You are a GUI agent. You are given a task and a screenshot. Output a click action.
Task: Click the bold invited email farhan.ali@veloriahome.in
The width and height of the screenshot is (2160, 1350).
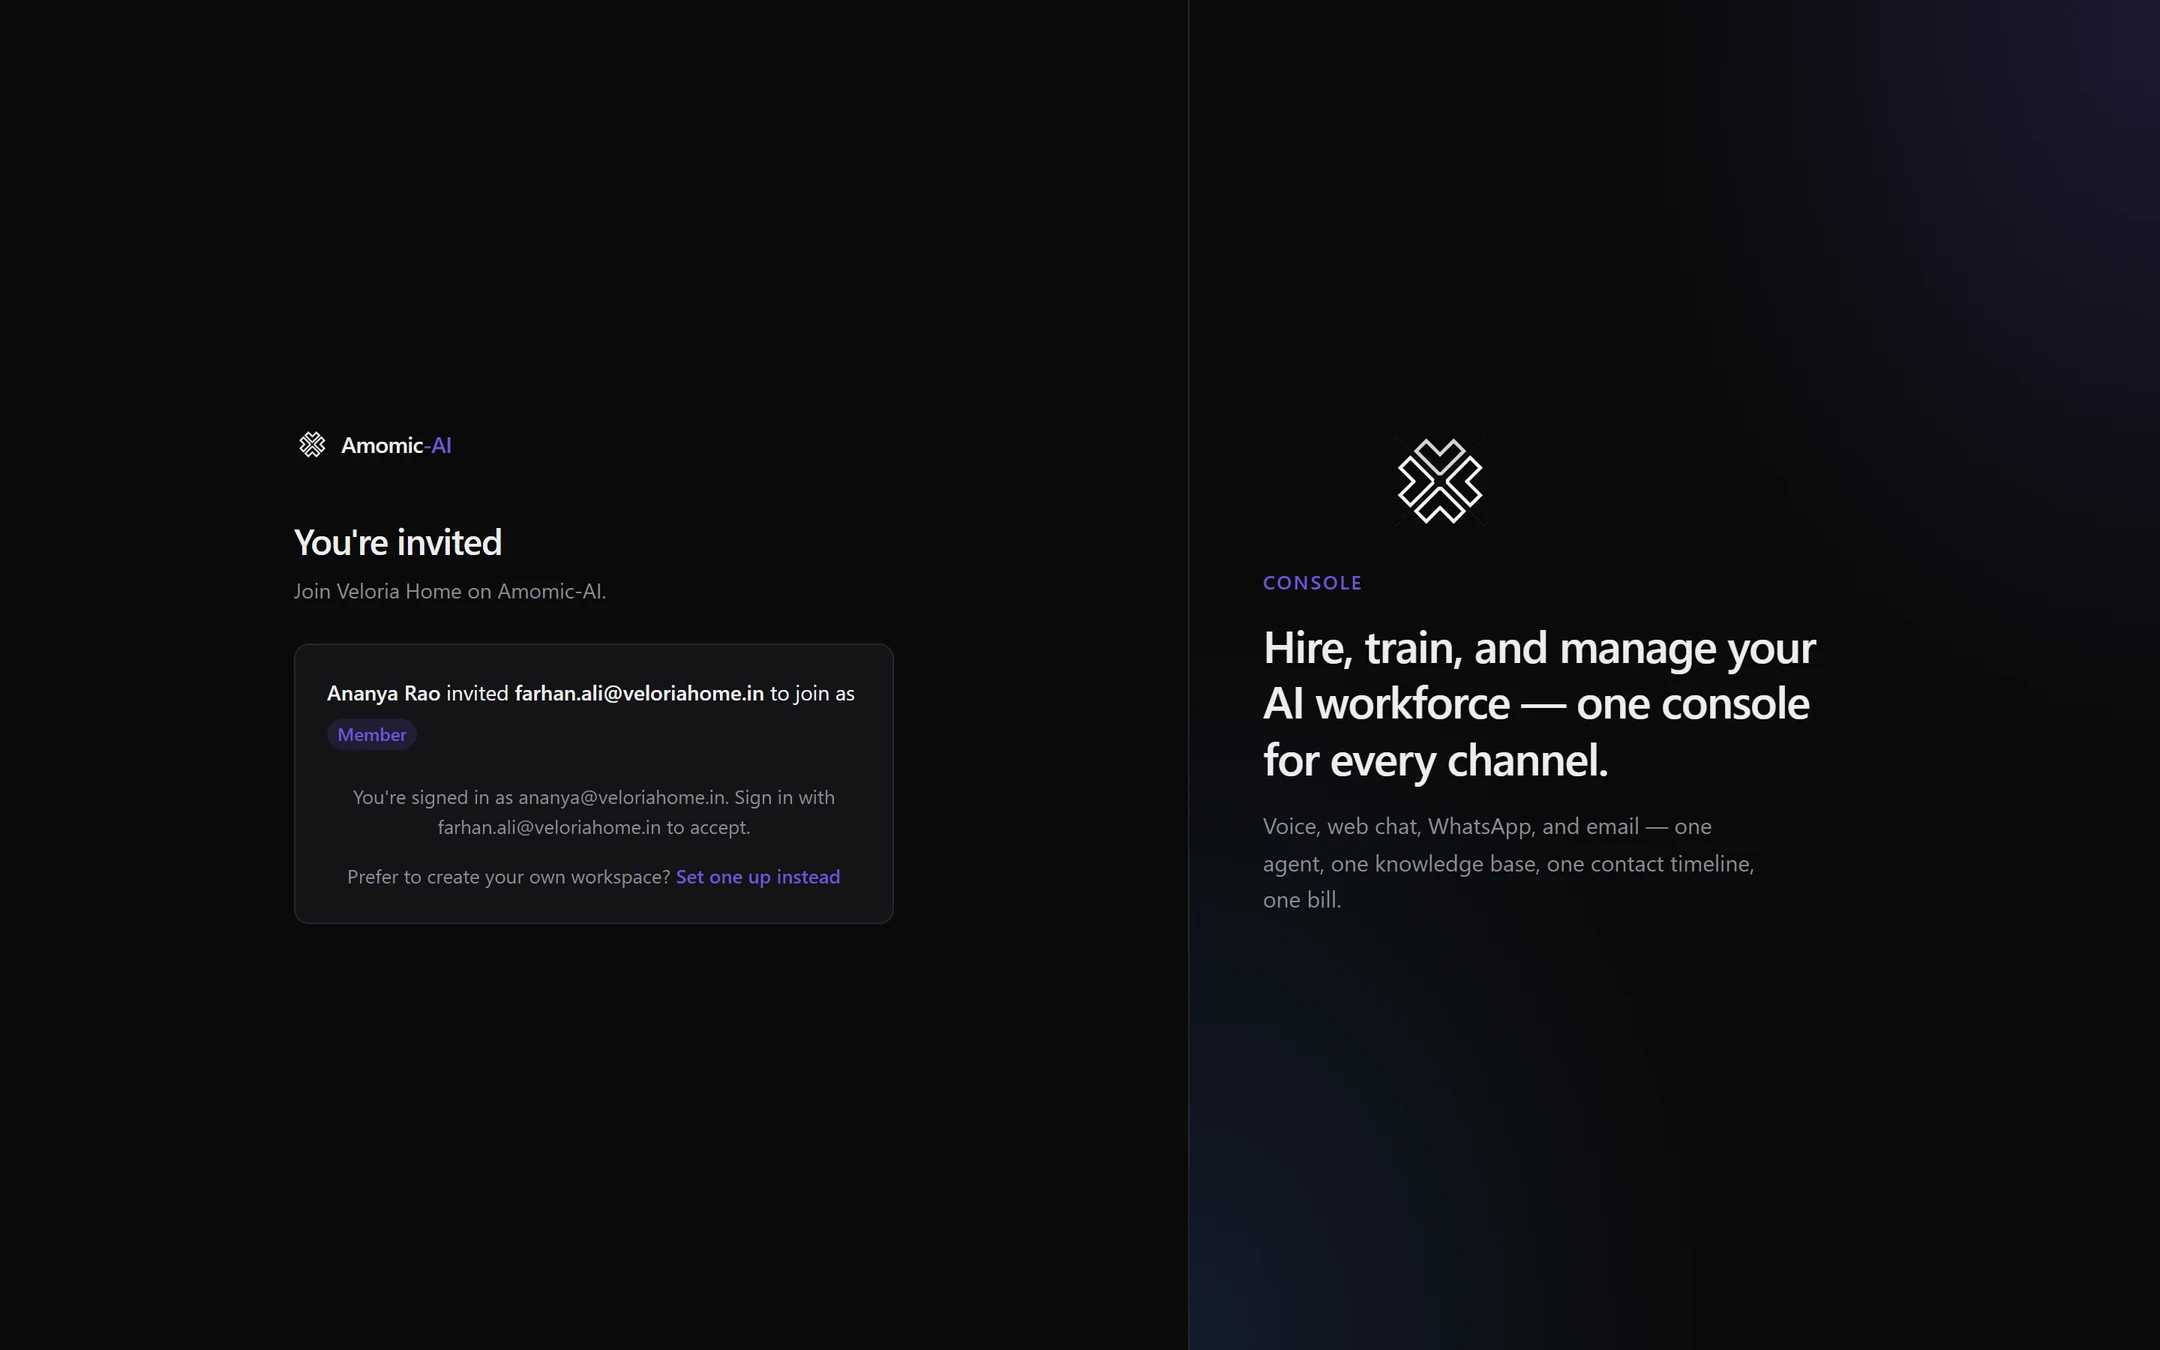[x=639, y=693]
